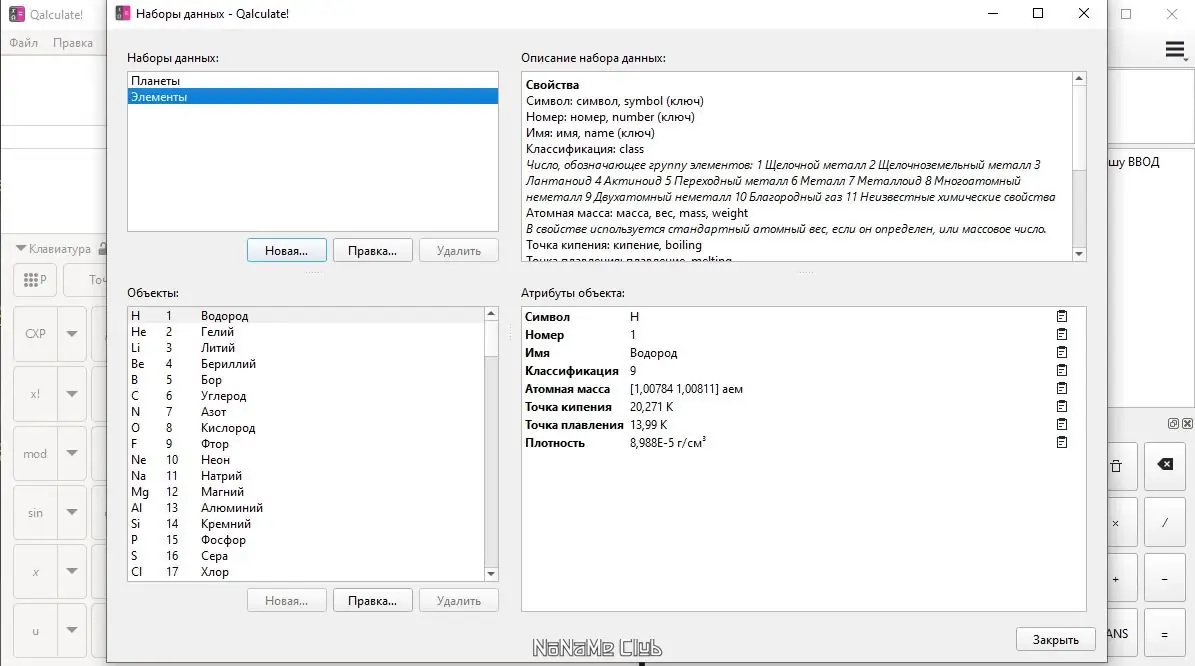Click the sin keypad button
Screen dimensions: 1195x666
[x=35, y=513]
